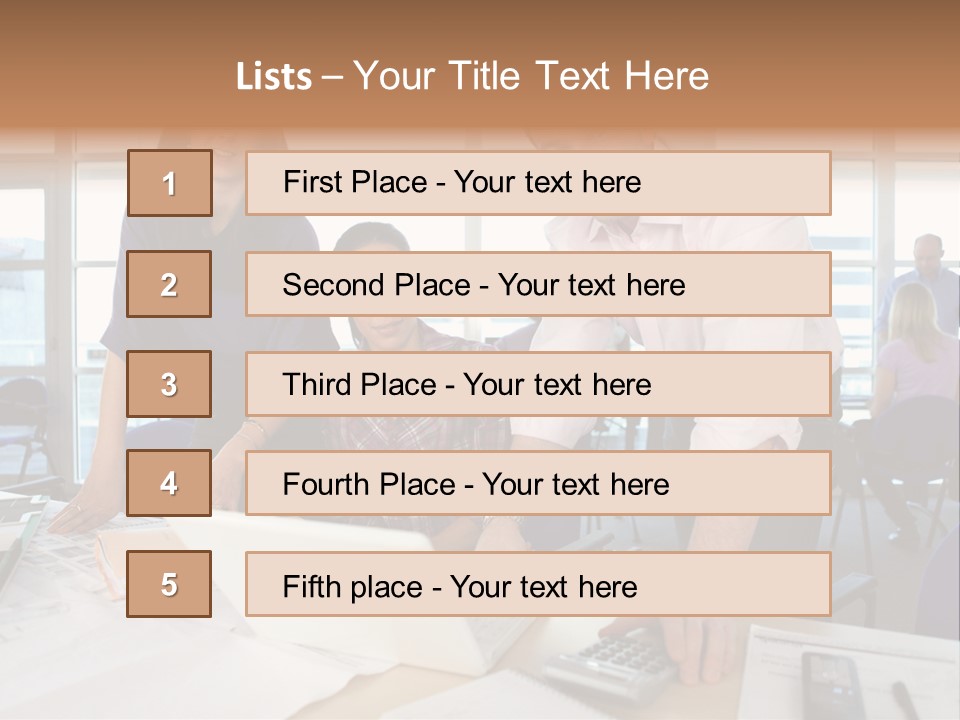Select the Your Title Text Here heading
Screen dimensions: 960x720
click(531, 76)
